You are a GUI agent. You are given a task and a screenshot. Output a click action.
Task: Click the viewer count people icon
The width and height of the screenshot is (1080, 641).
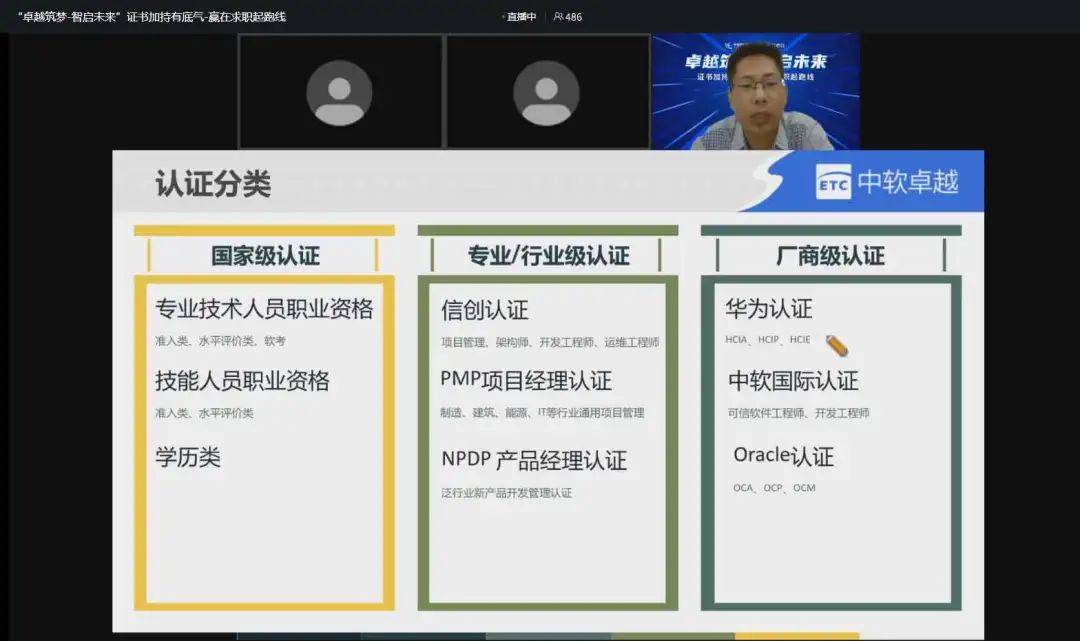pos(558,17)
